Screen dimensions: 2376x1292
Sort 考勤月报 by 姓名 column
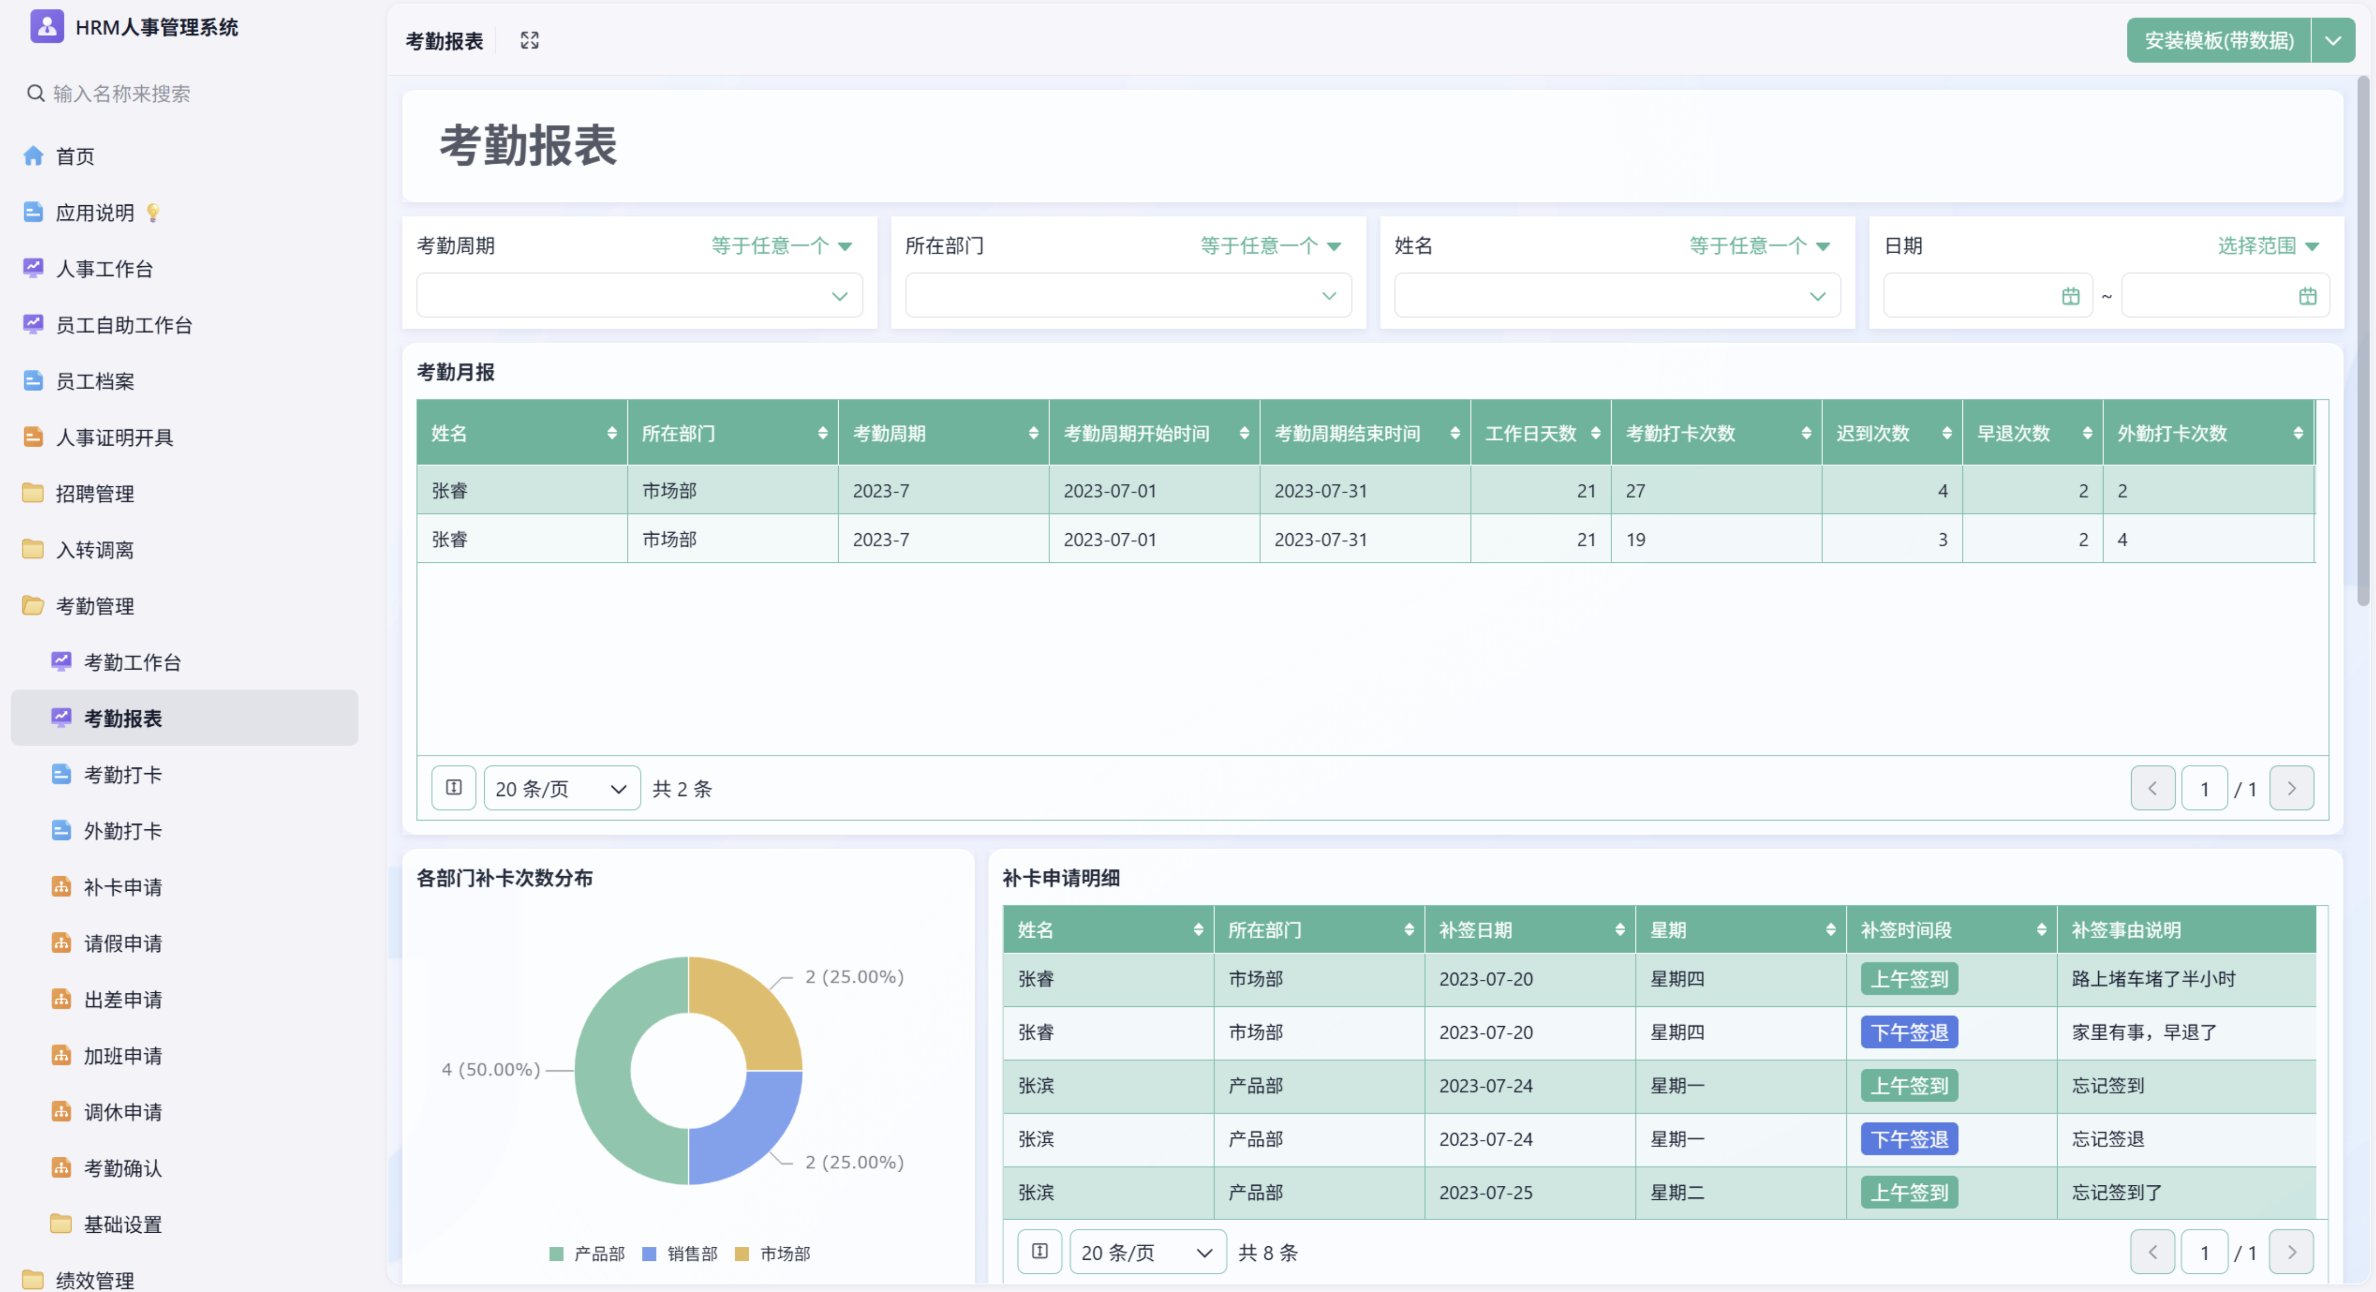click(x=611, y=433)
